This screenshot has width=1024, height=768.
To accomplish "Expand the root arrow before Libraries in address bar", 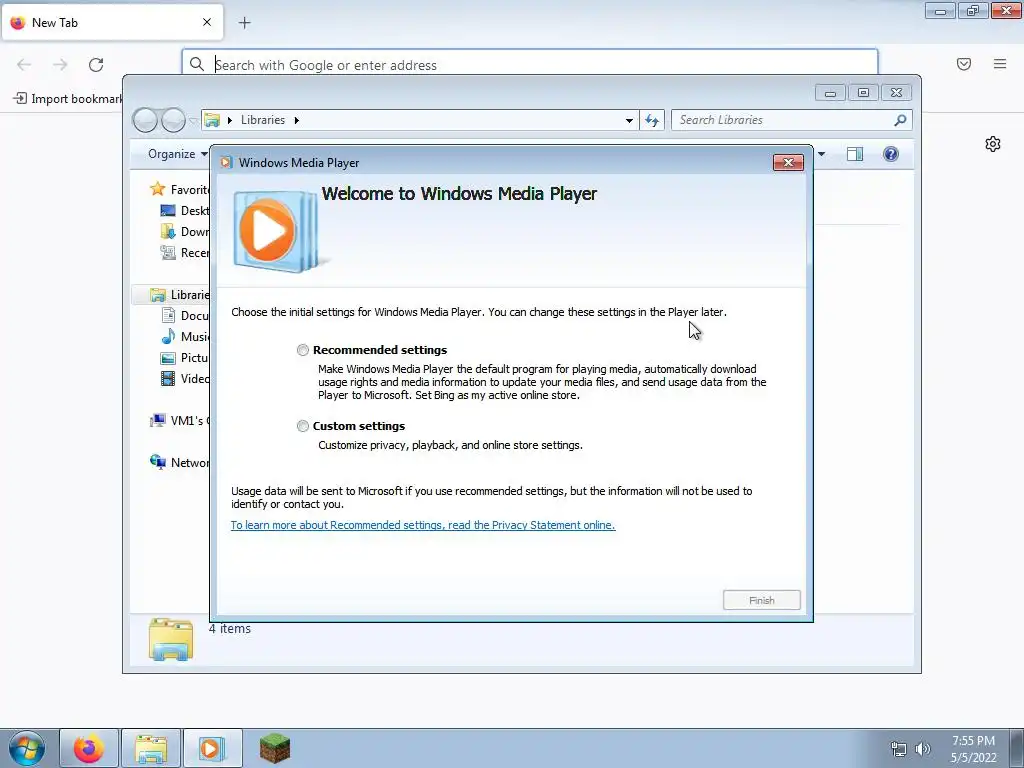I will coord(230,120).
